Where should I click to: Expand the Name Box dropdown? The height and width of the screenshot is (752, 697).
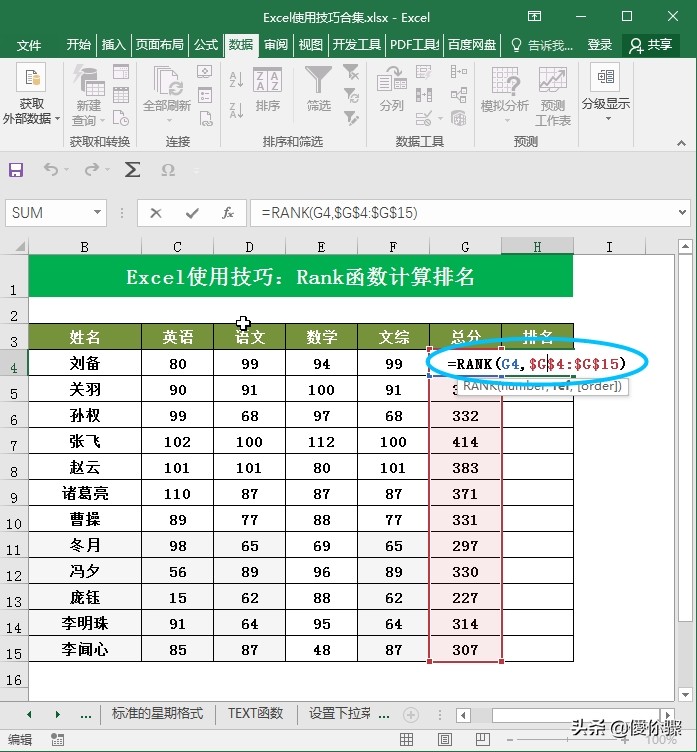coord(97,212)
